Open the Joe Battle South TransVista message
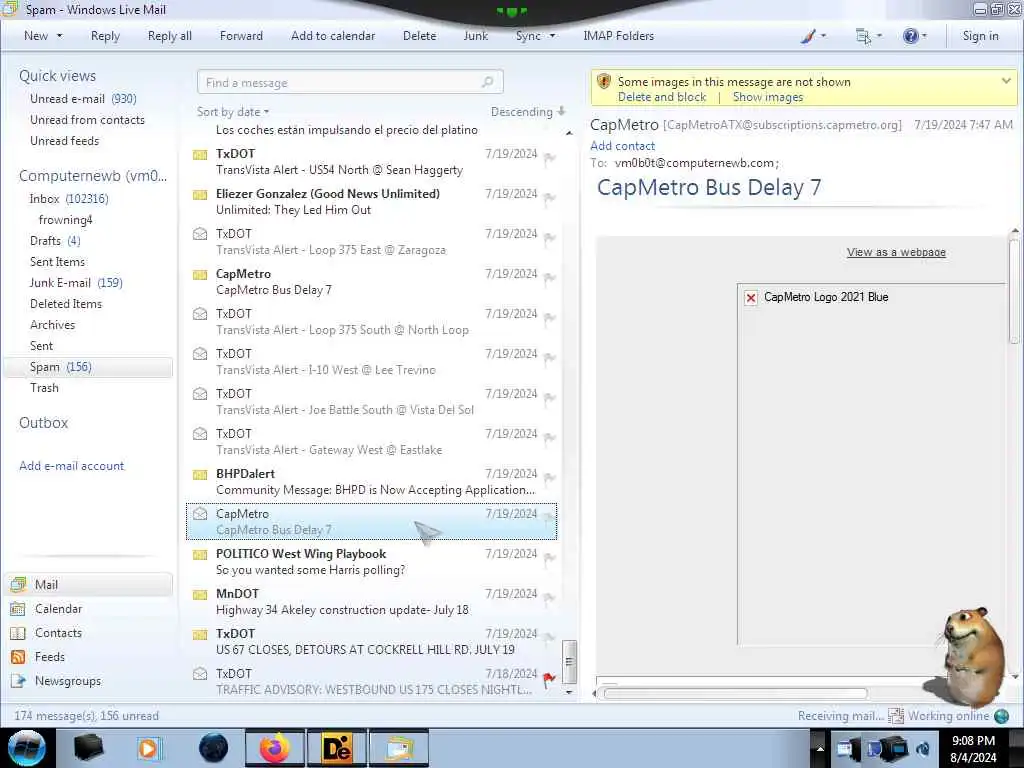Viewport: 1024px width, 768px height. (x=371, y=402)
